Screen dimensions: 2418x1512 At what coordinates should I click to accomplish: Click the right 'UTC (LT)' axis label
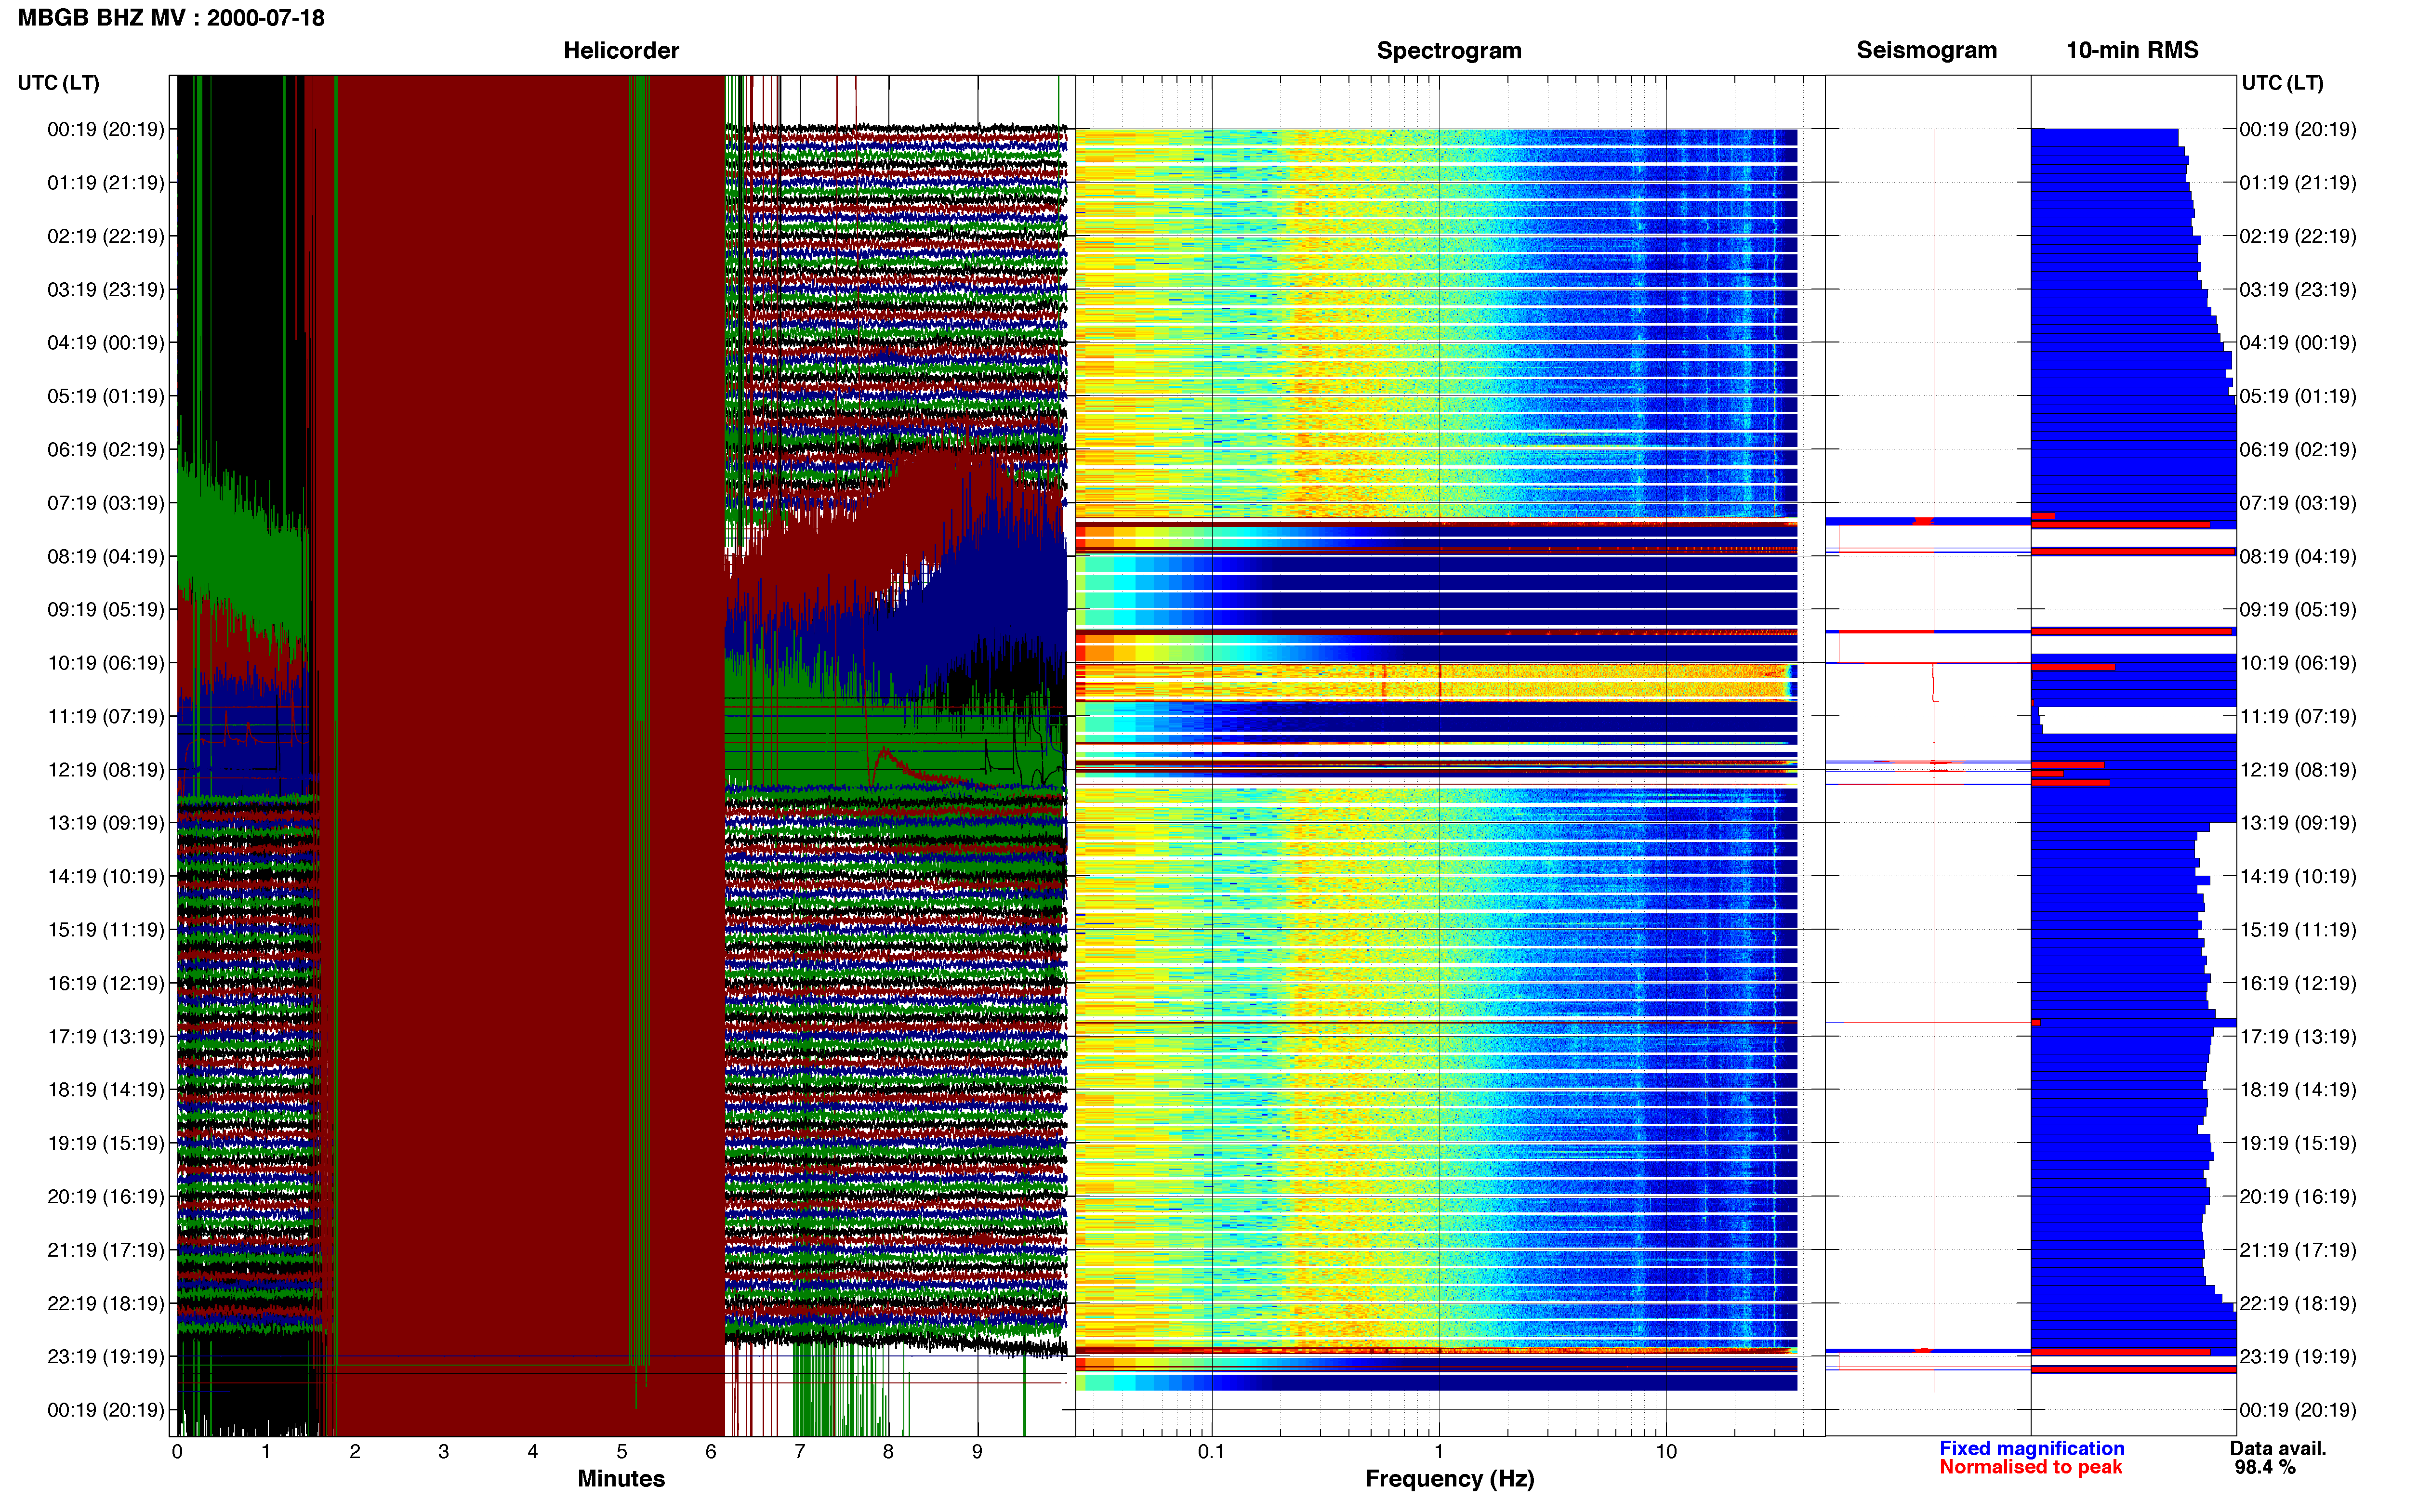pos(2282,83)
